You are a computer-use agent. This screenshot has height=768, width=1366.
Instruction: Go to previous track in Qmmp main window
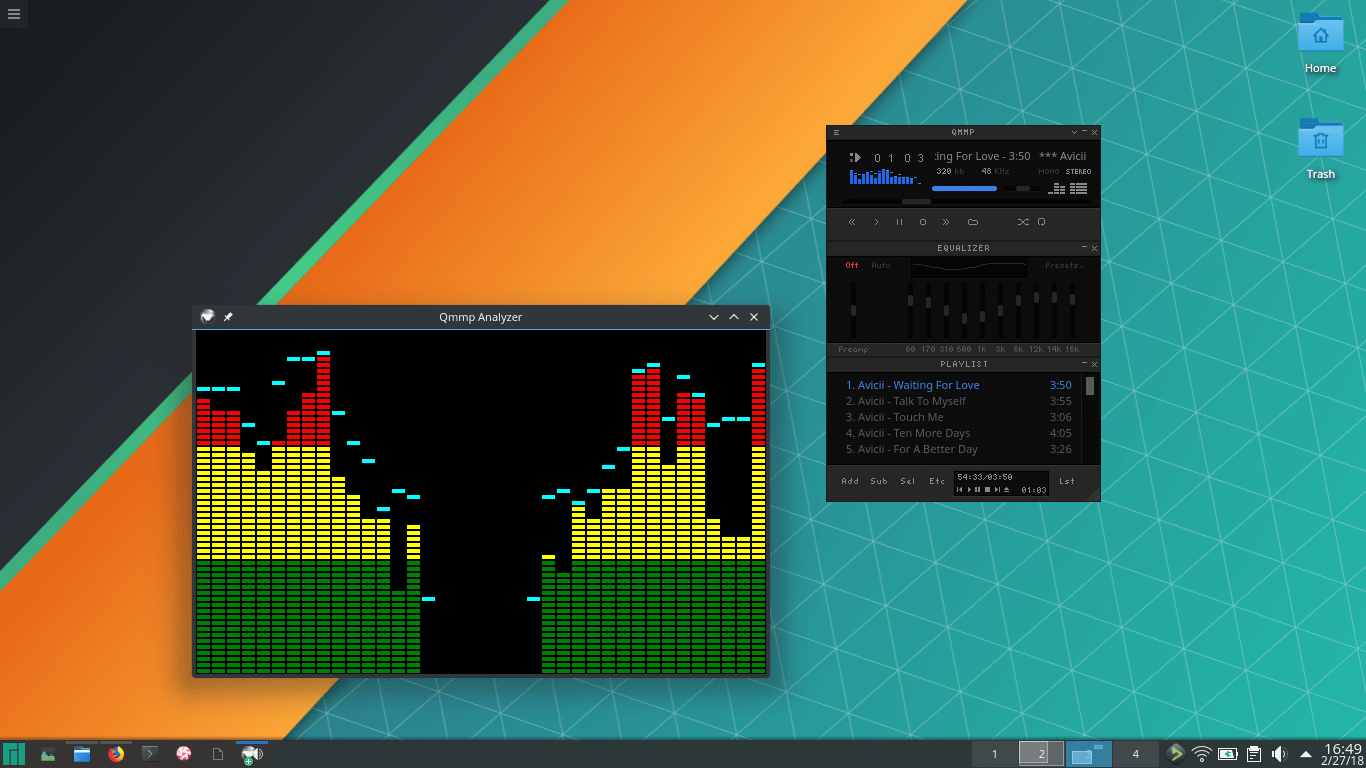pos(852,222)
